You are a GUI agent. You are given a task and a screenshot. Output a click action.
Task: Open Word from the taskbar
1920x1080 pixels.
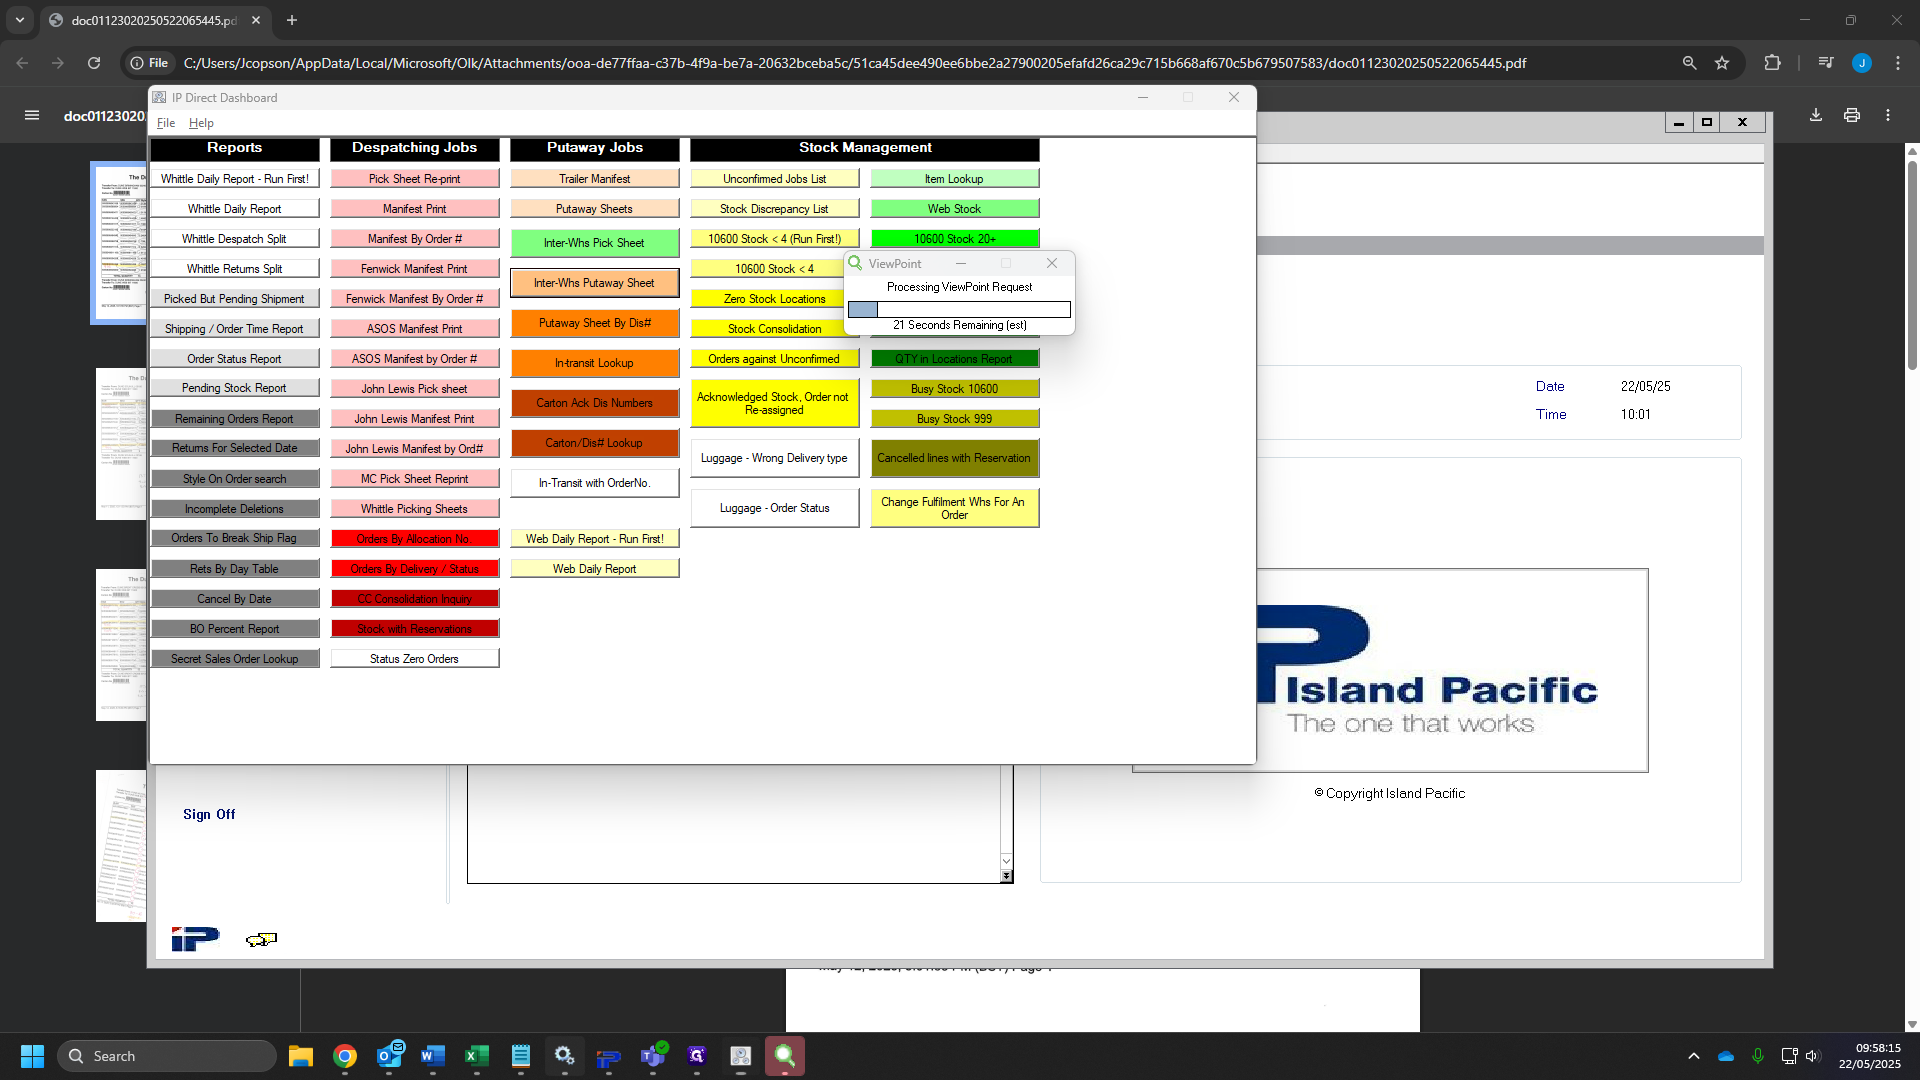[x=433, y=1056]
